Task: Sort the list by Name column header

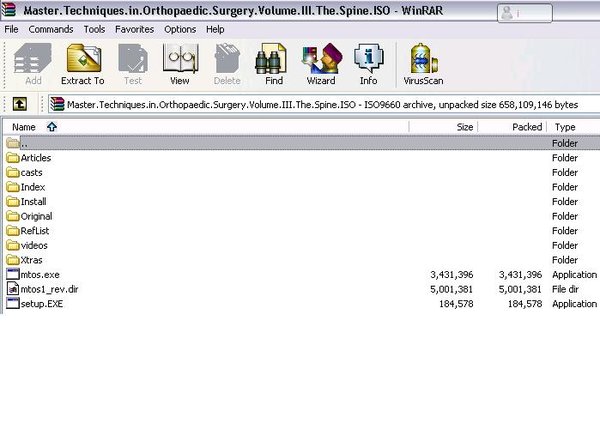Action: pos(24,127)
